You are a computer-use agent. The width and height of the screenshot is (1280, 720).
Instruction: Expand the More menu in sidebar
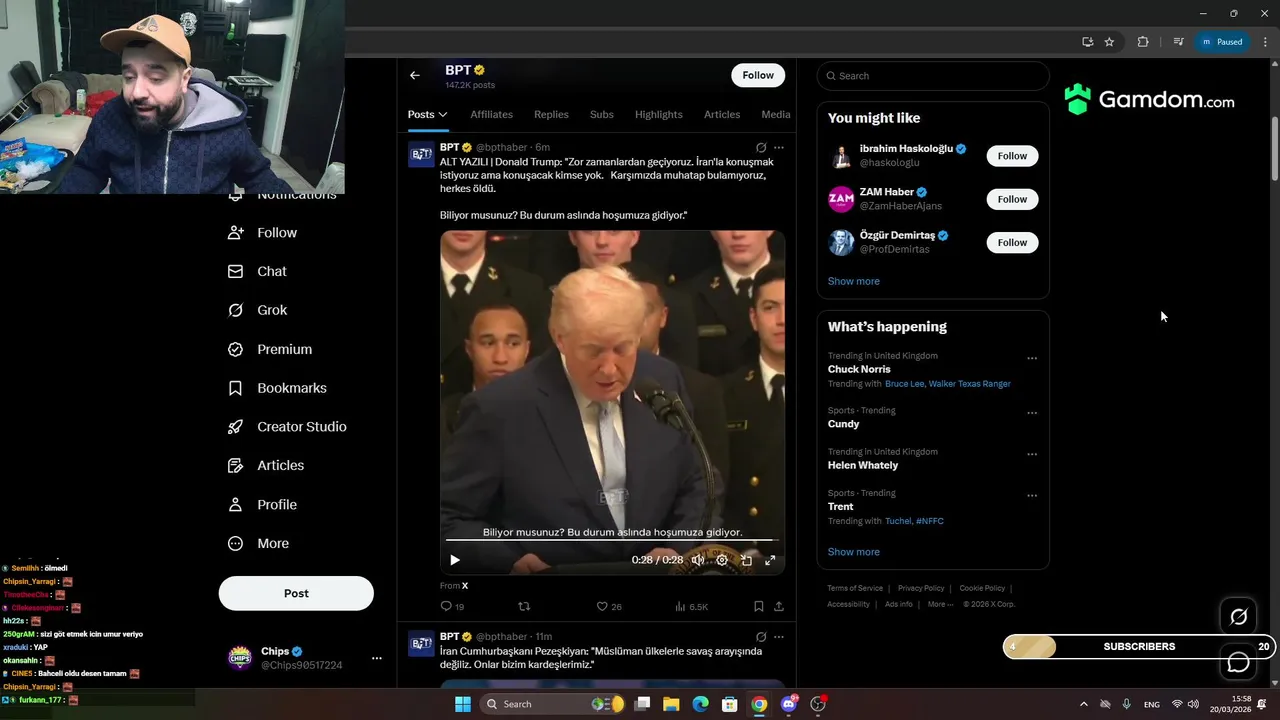pos(258,544)
